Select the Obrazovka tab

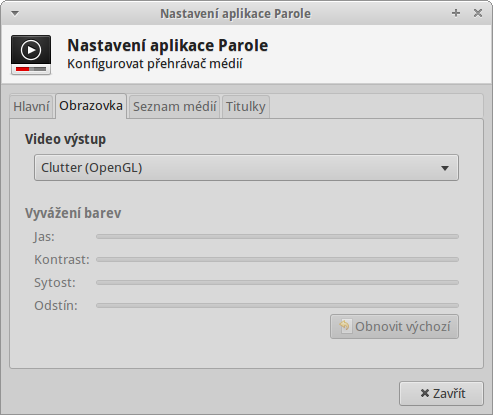[x=91, y=106]
